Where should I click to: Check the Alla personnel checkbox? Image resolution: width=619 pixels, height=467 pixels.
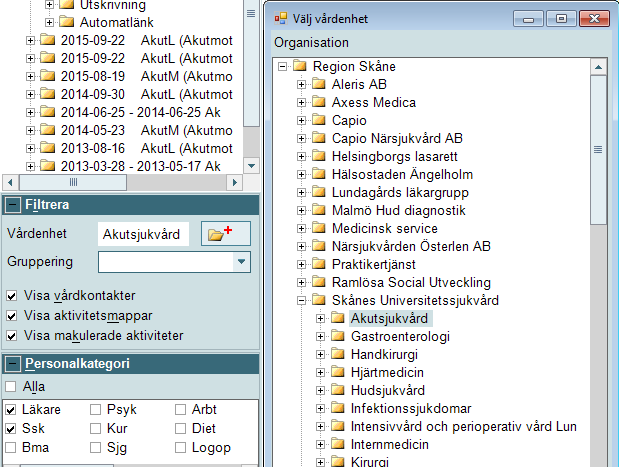point(11,386)
